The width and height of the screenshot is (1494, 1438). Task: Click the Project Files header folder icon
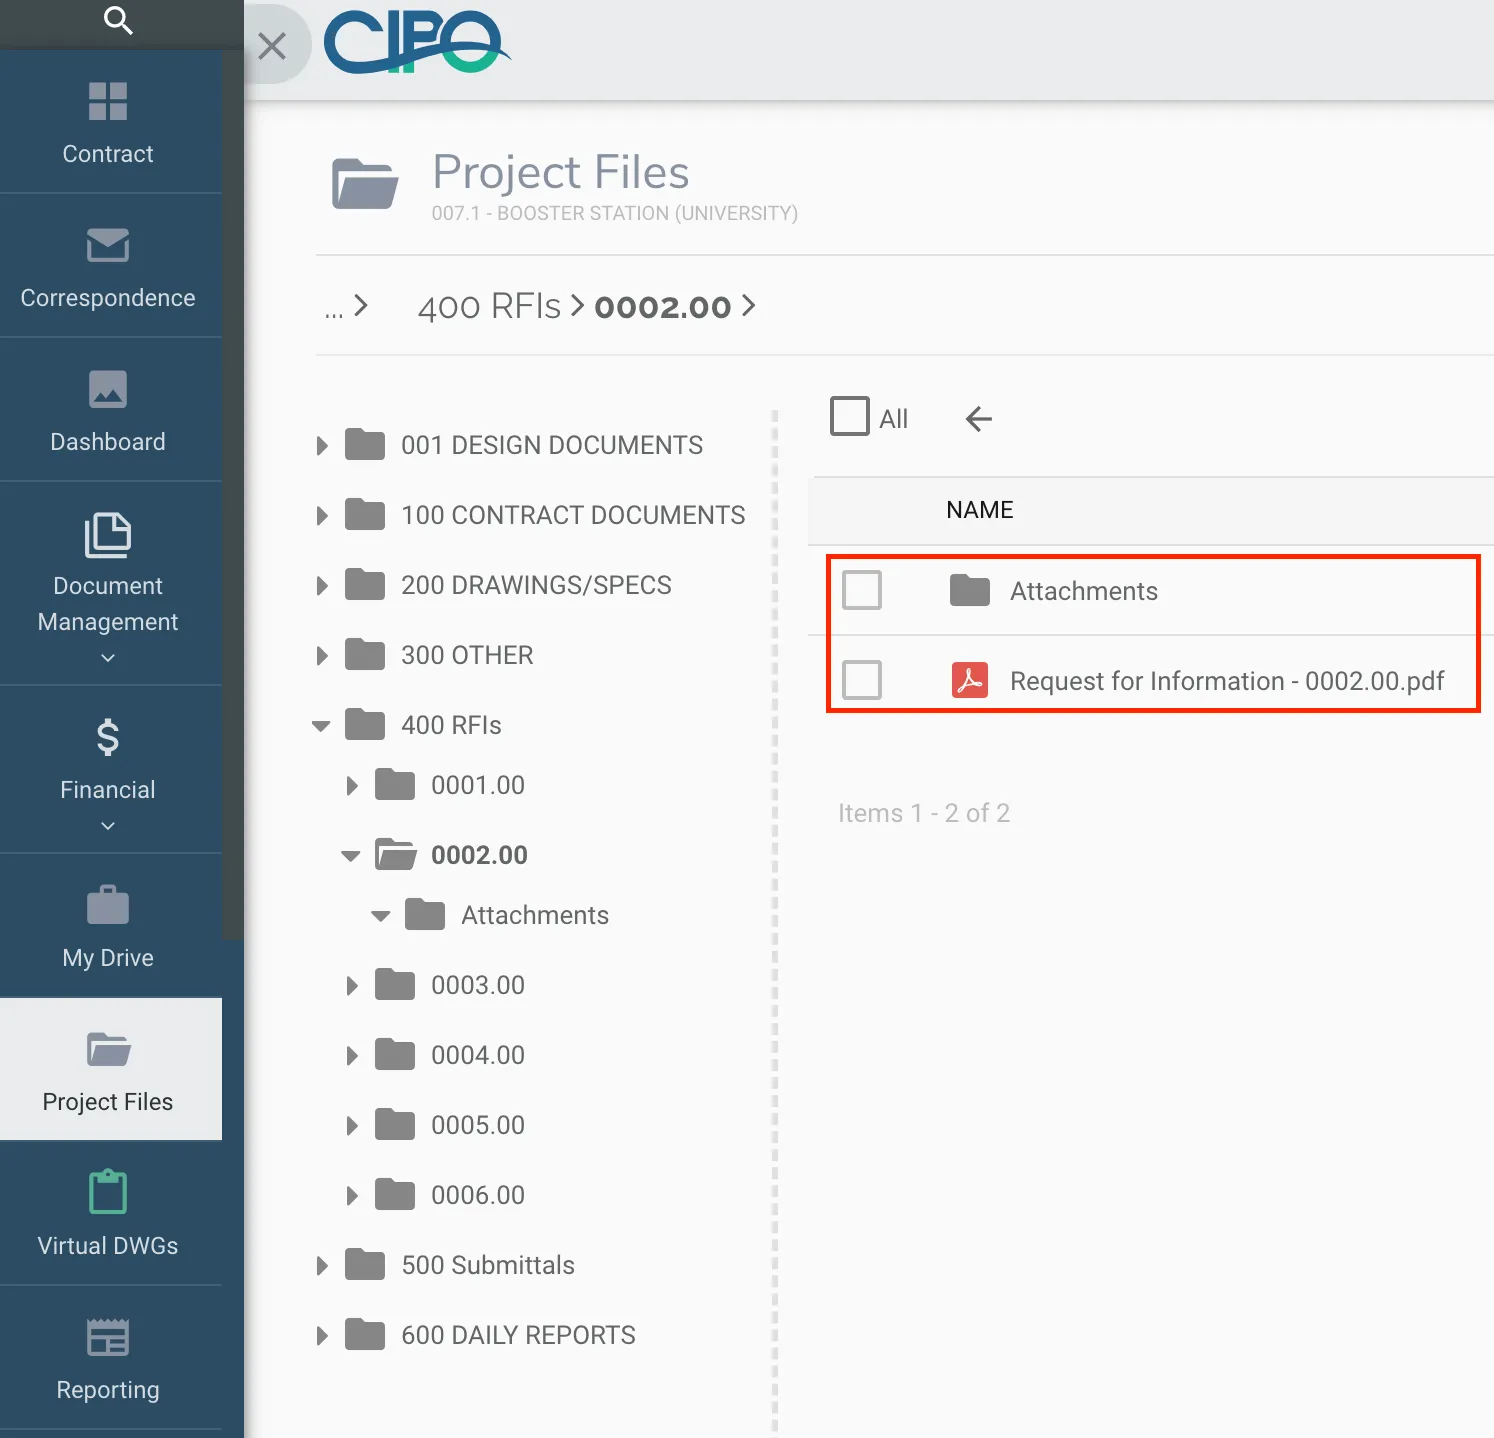tap(365, 183)
